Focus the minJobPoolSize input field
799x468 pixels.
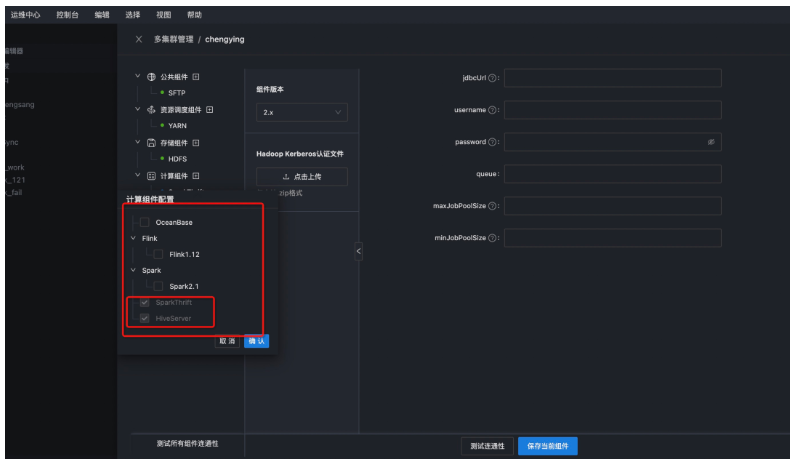coord(612,238)
